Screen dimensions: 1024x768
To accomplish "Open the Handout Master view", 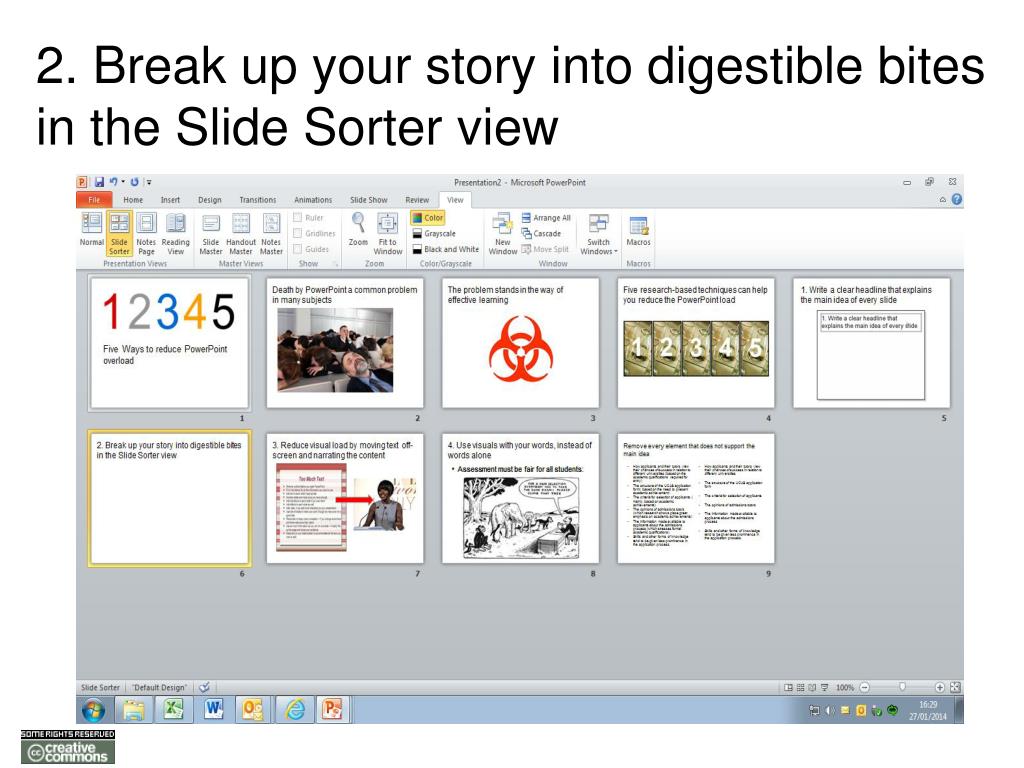I will (x=241, y=233).
